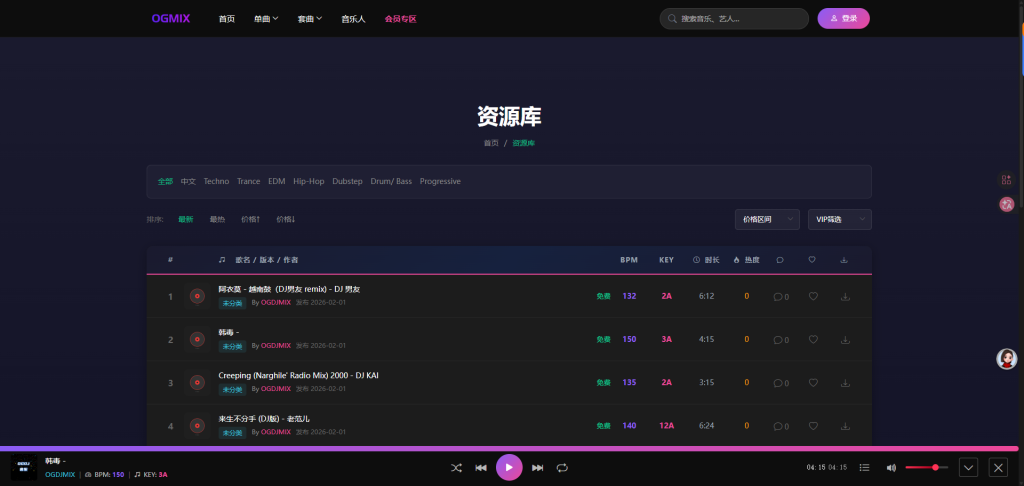Screen dimensions: 1024x486
Task: Click the play button in player bar
Action: tap(509, 467)
